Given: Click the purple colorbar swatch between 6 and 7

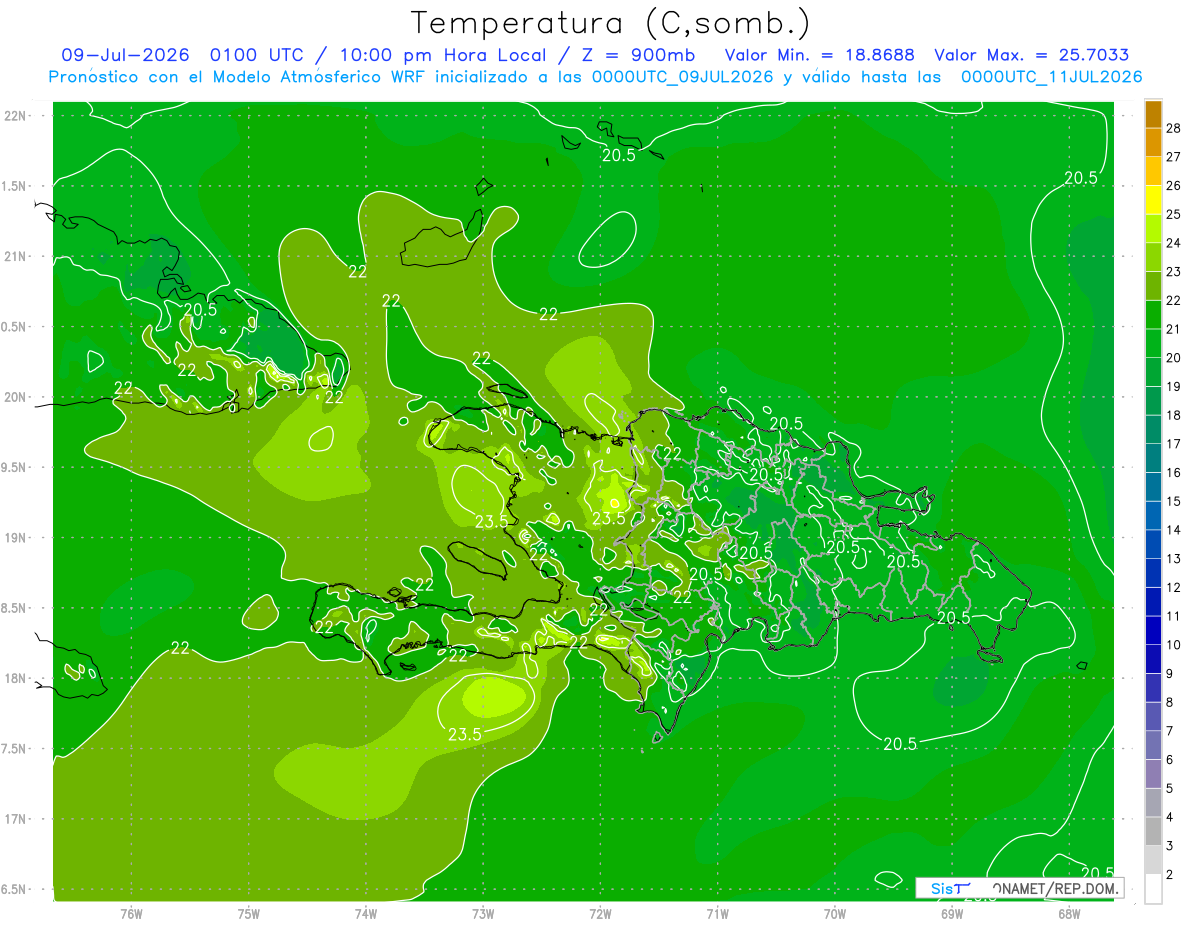Looking at the screenshot, I should pos(1153,746).
